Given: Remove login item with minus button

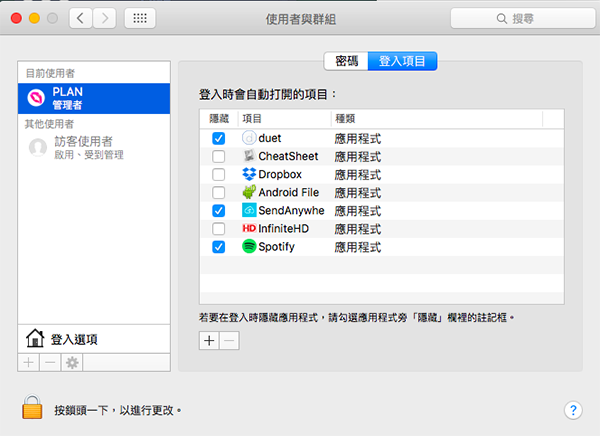Looking at the screenshot, I should (229, 340).
